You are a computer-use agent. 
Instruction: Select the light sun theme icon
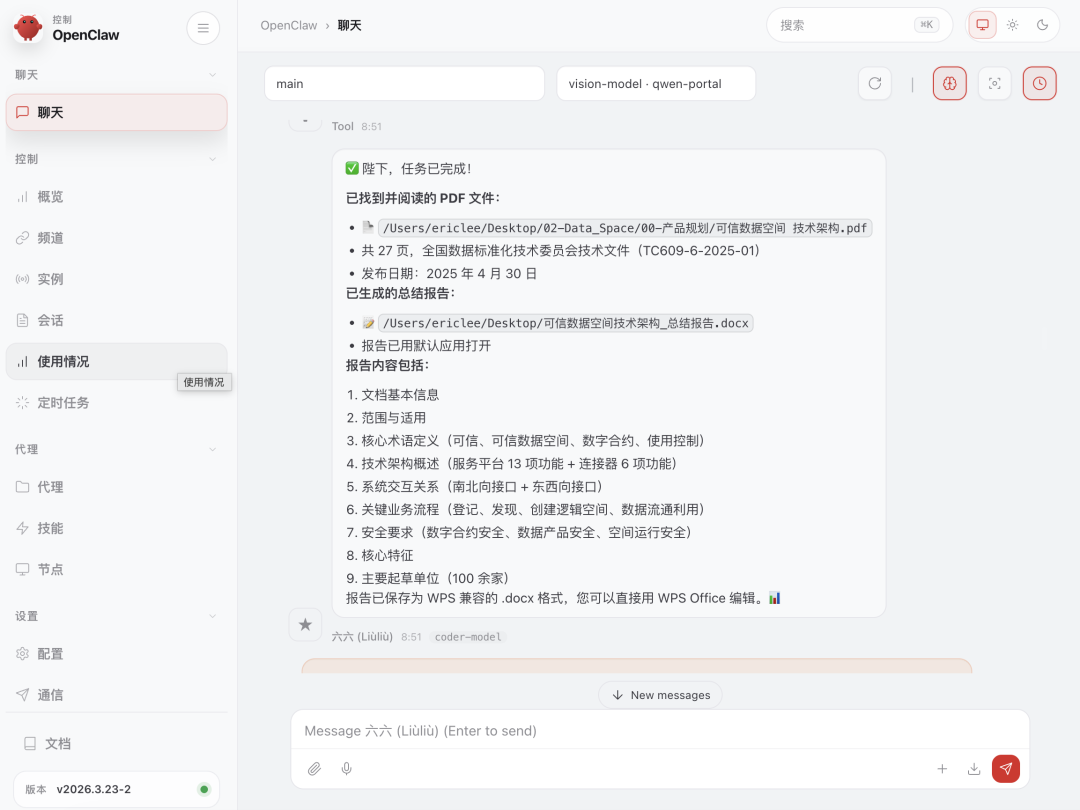1012,25
